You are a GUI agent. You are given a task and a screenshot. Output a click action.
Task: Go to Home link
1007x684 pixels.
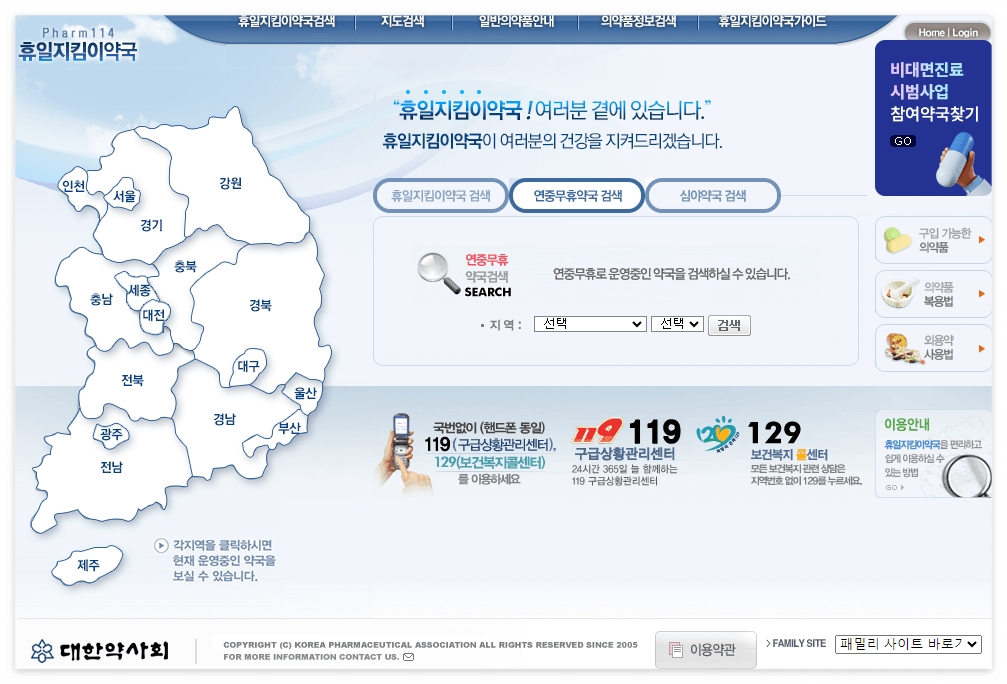tap(931, 32)
